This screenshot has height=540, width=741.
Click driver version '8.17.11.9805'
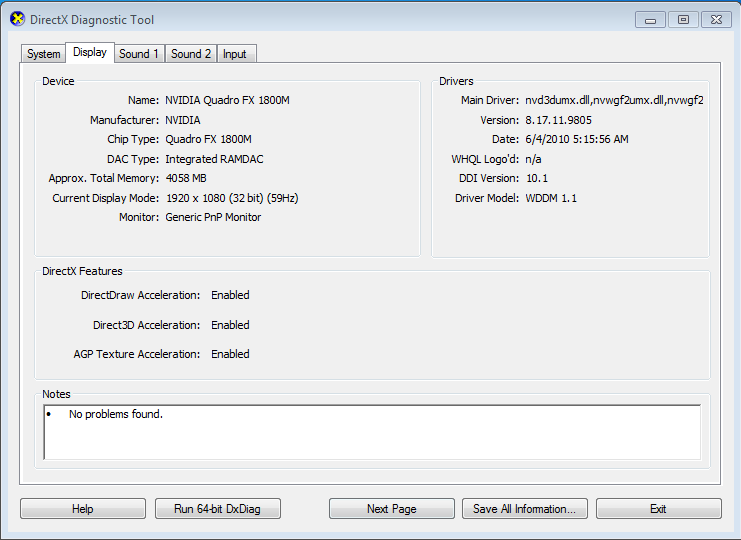[x=558, y=120]
